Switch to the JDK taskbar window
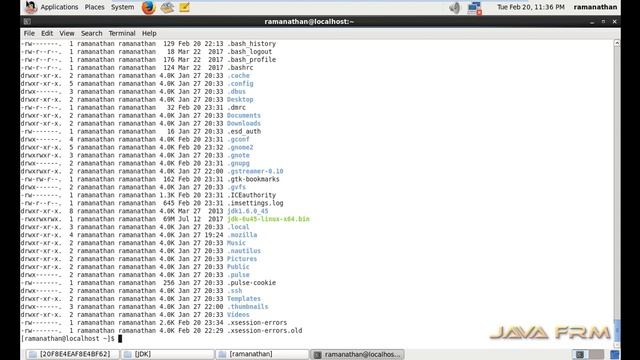The width and height of the screenshot is (640, 360). [x=168, y=354]
